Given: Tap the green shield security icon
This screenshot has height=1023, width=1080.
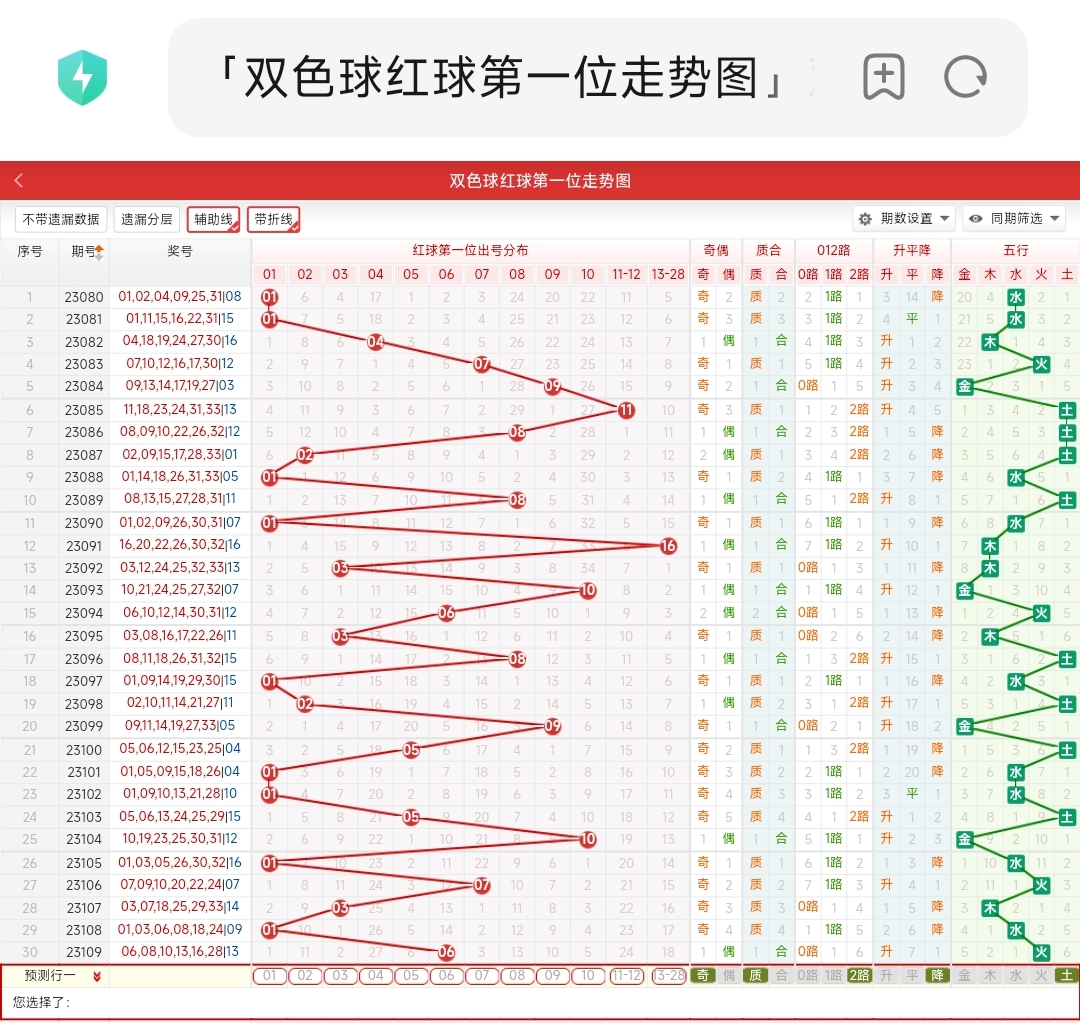Looking at the screenshot, I should coord(83,77).
